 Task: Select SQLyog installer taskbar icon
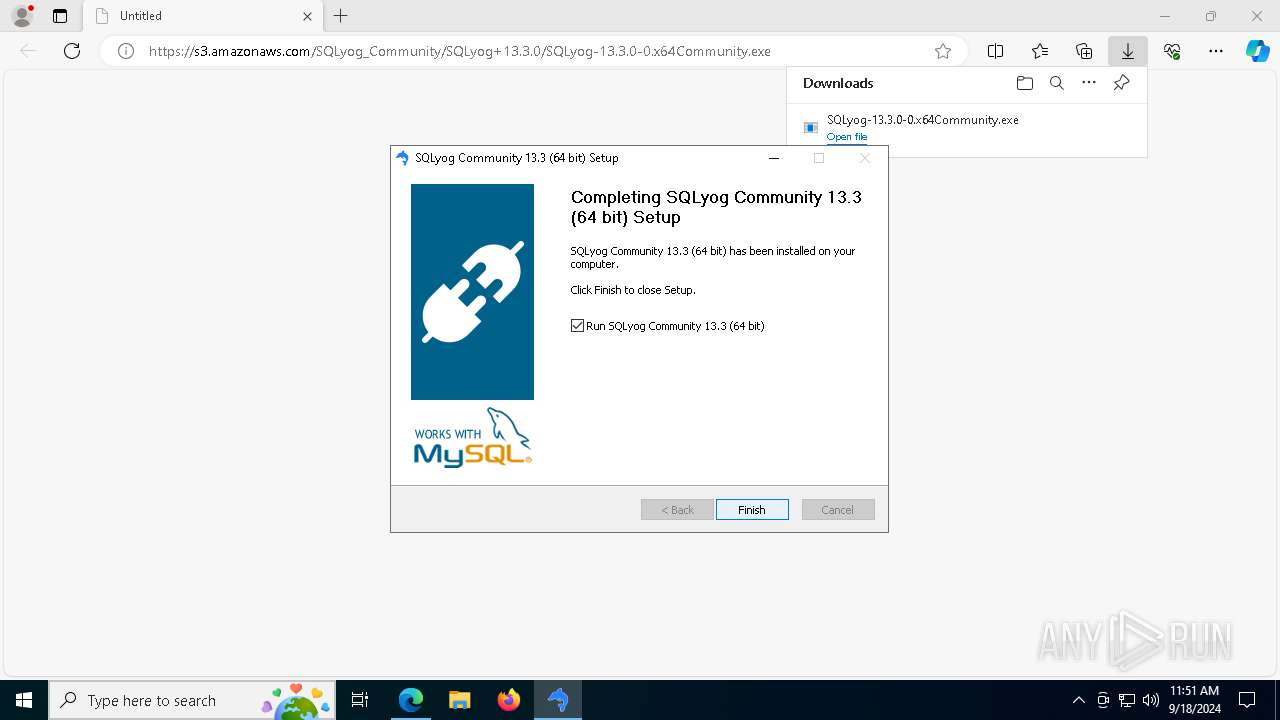558,700
